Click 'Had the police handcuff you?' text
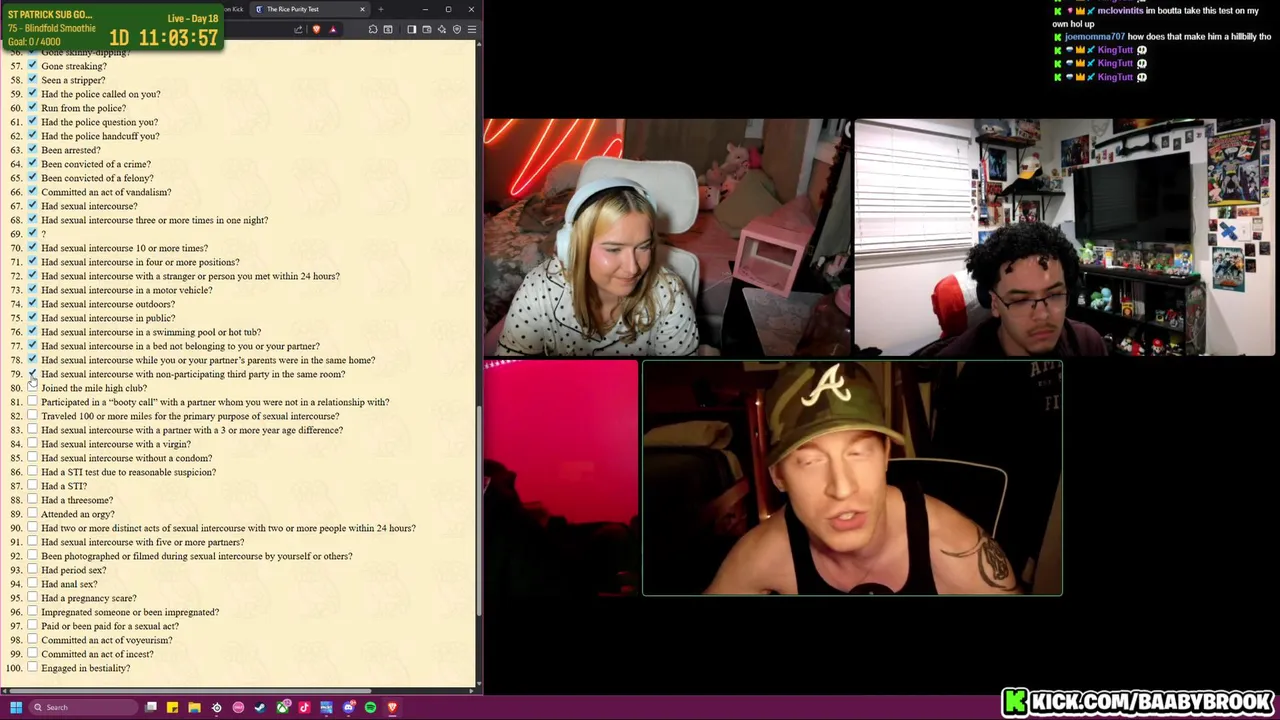The height and width of the screenshot is (720, 1280). coord(100,136)
